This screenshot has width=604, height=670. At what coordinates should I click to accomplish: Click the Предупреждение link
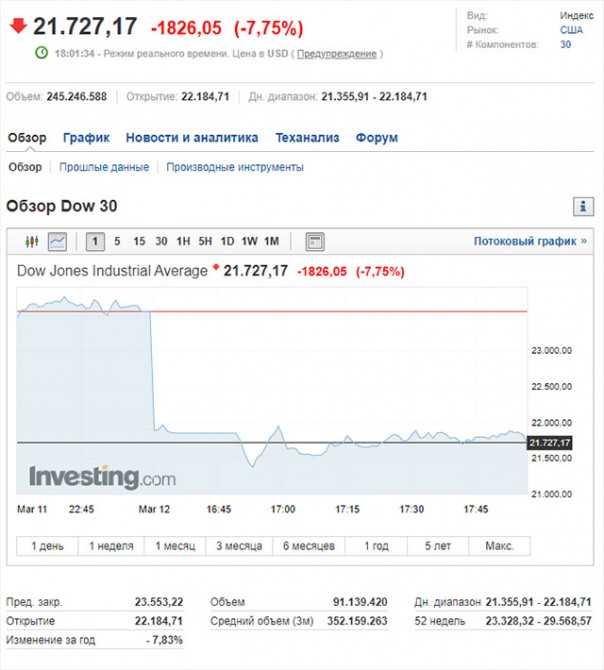337,54
